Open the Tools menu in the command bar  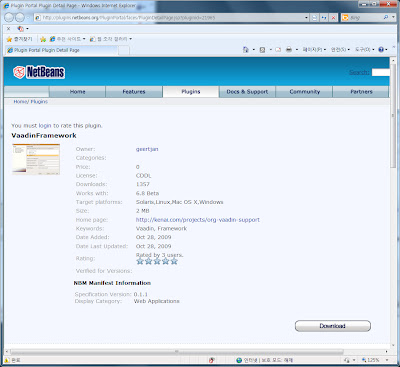(364, 50)
